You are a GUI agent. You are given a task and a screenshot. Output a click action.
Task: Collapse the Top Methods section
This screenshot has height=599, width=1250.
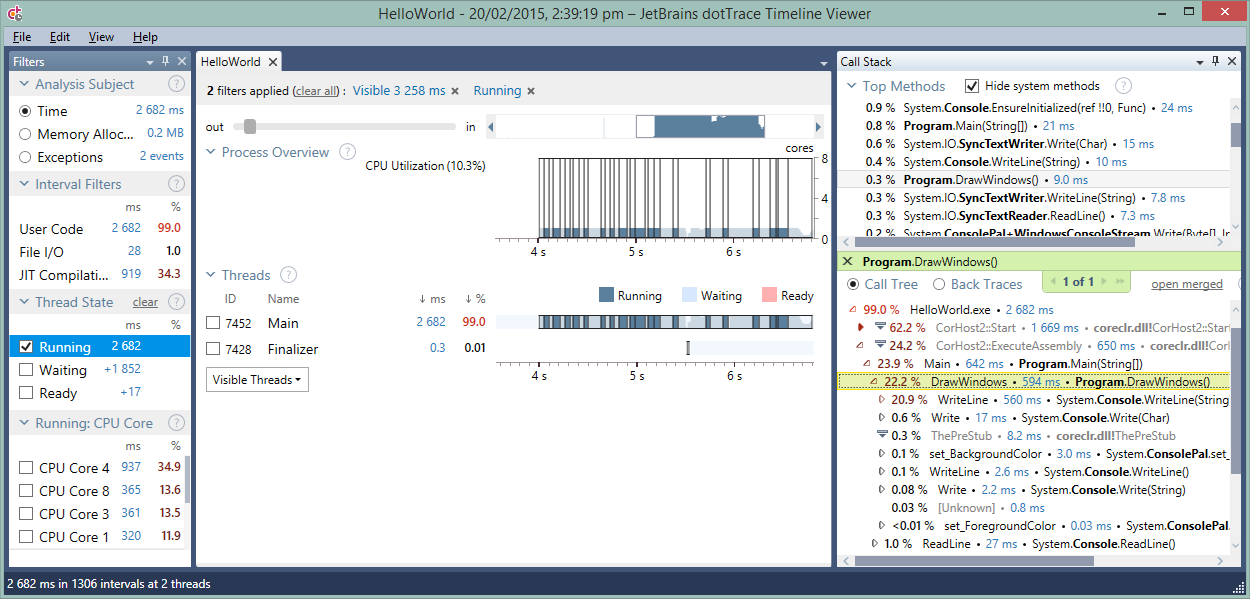coord(851,86)
